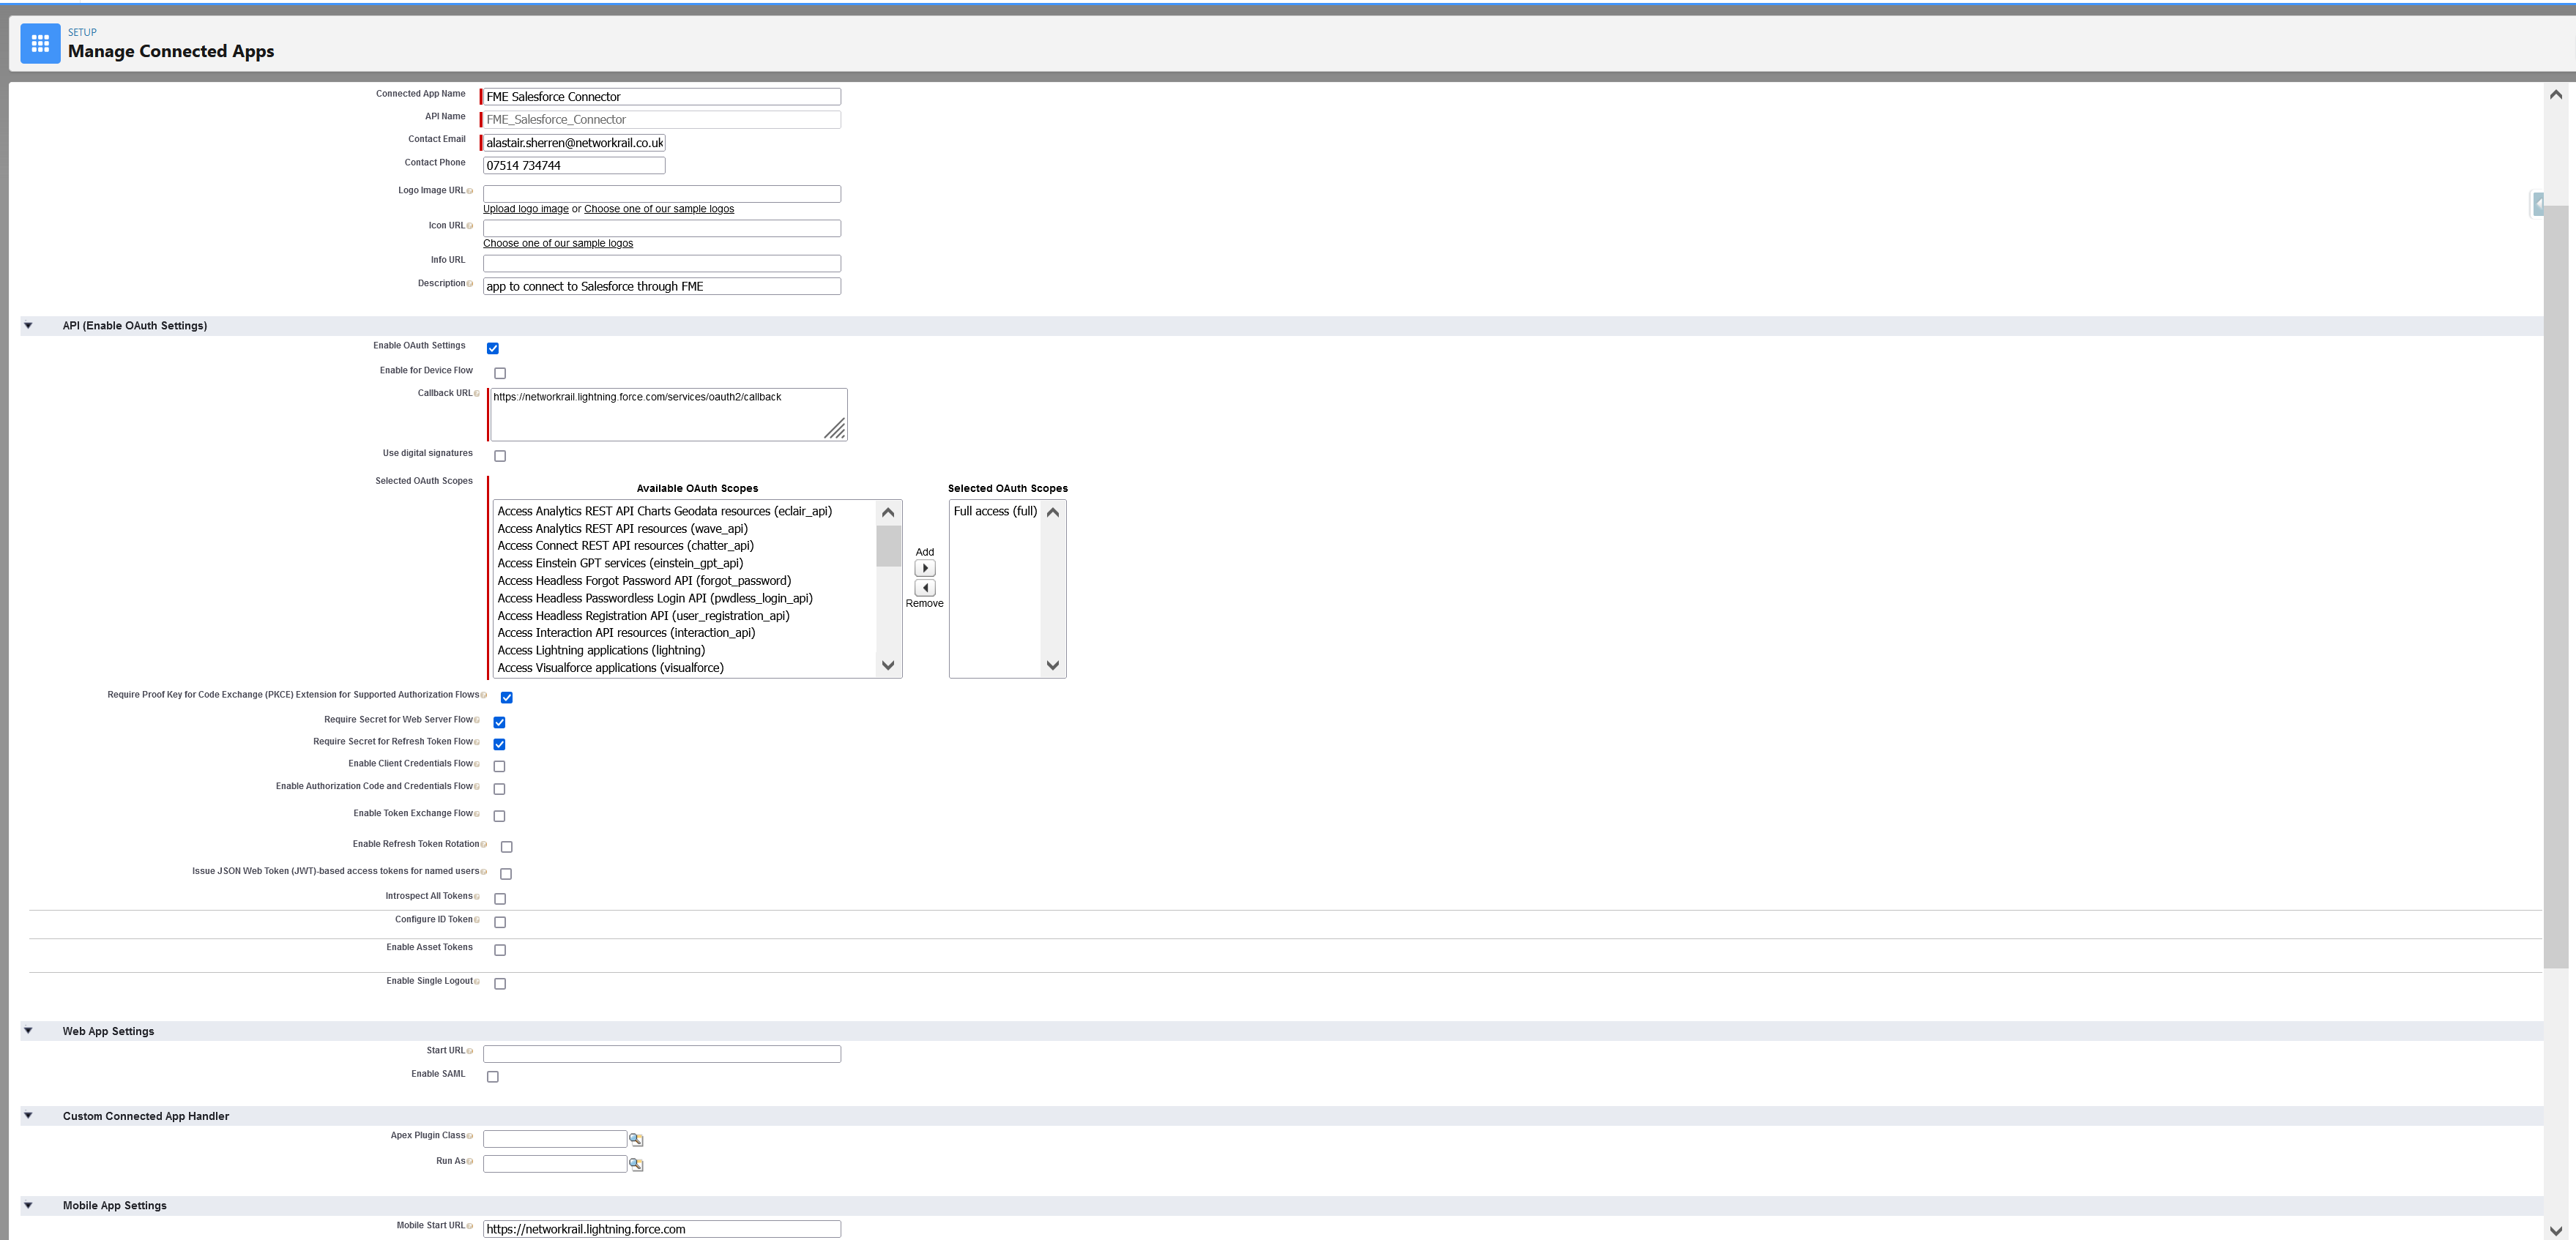Click page scroll down arrow
Screen dimensions: 2576x1240
pos(2556,1230)
